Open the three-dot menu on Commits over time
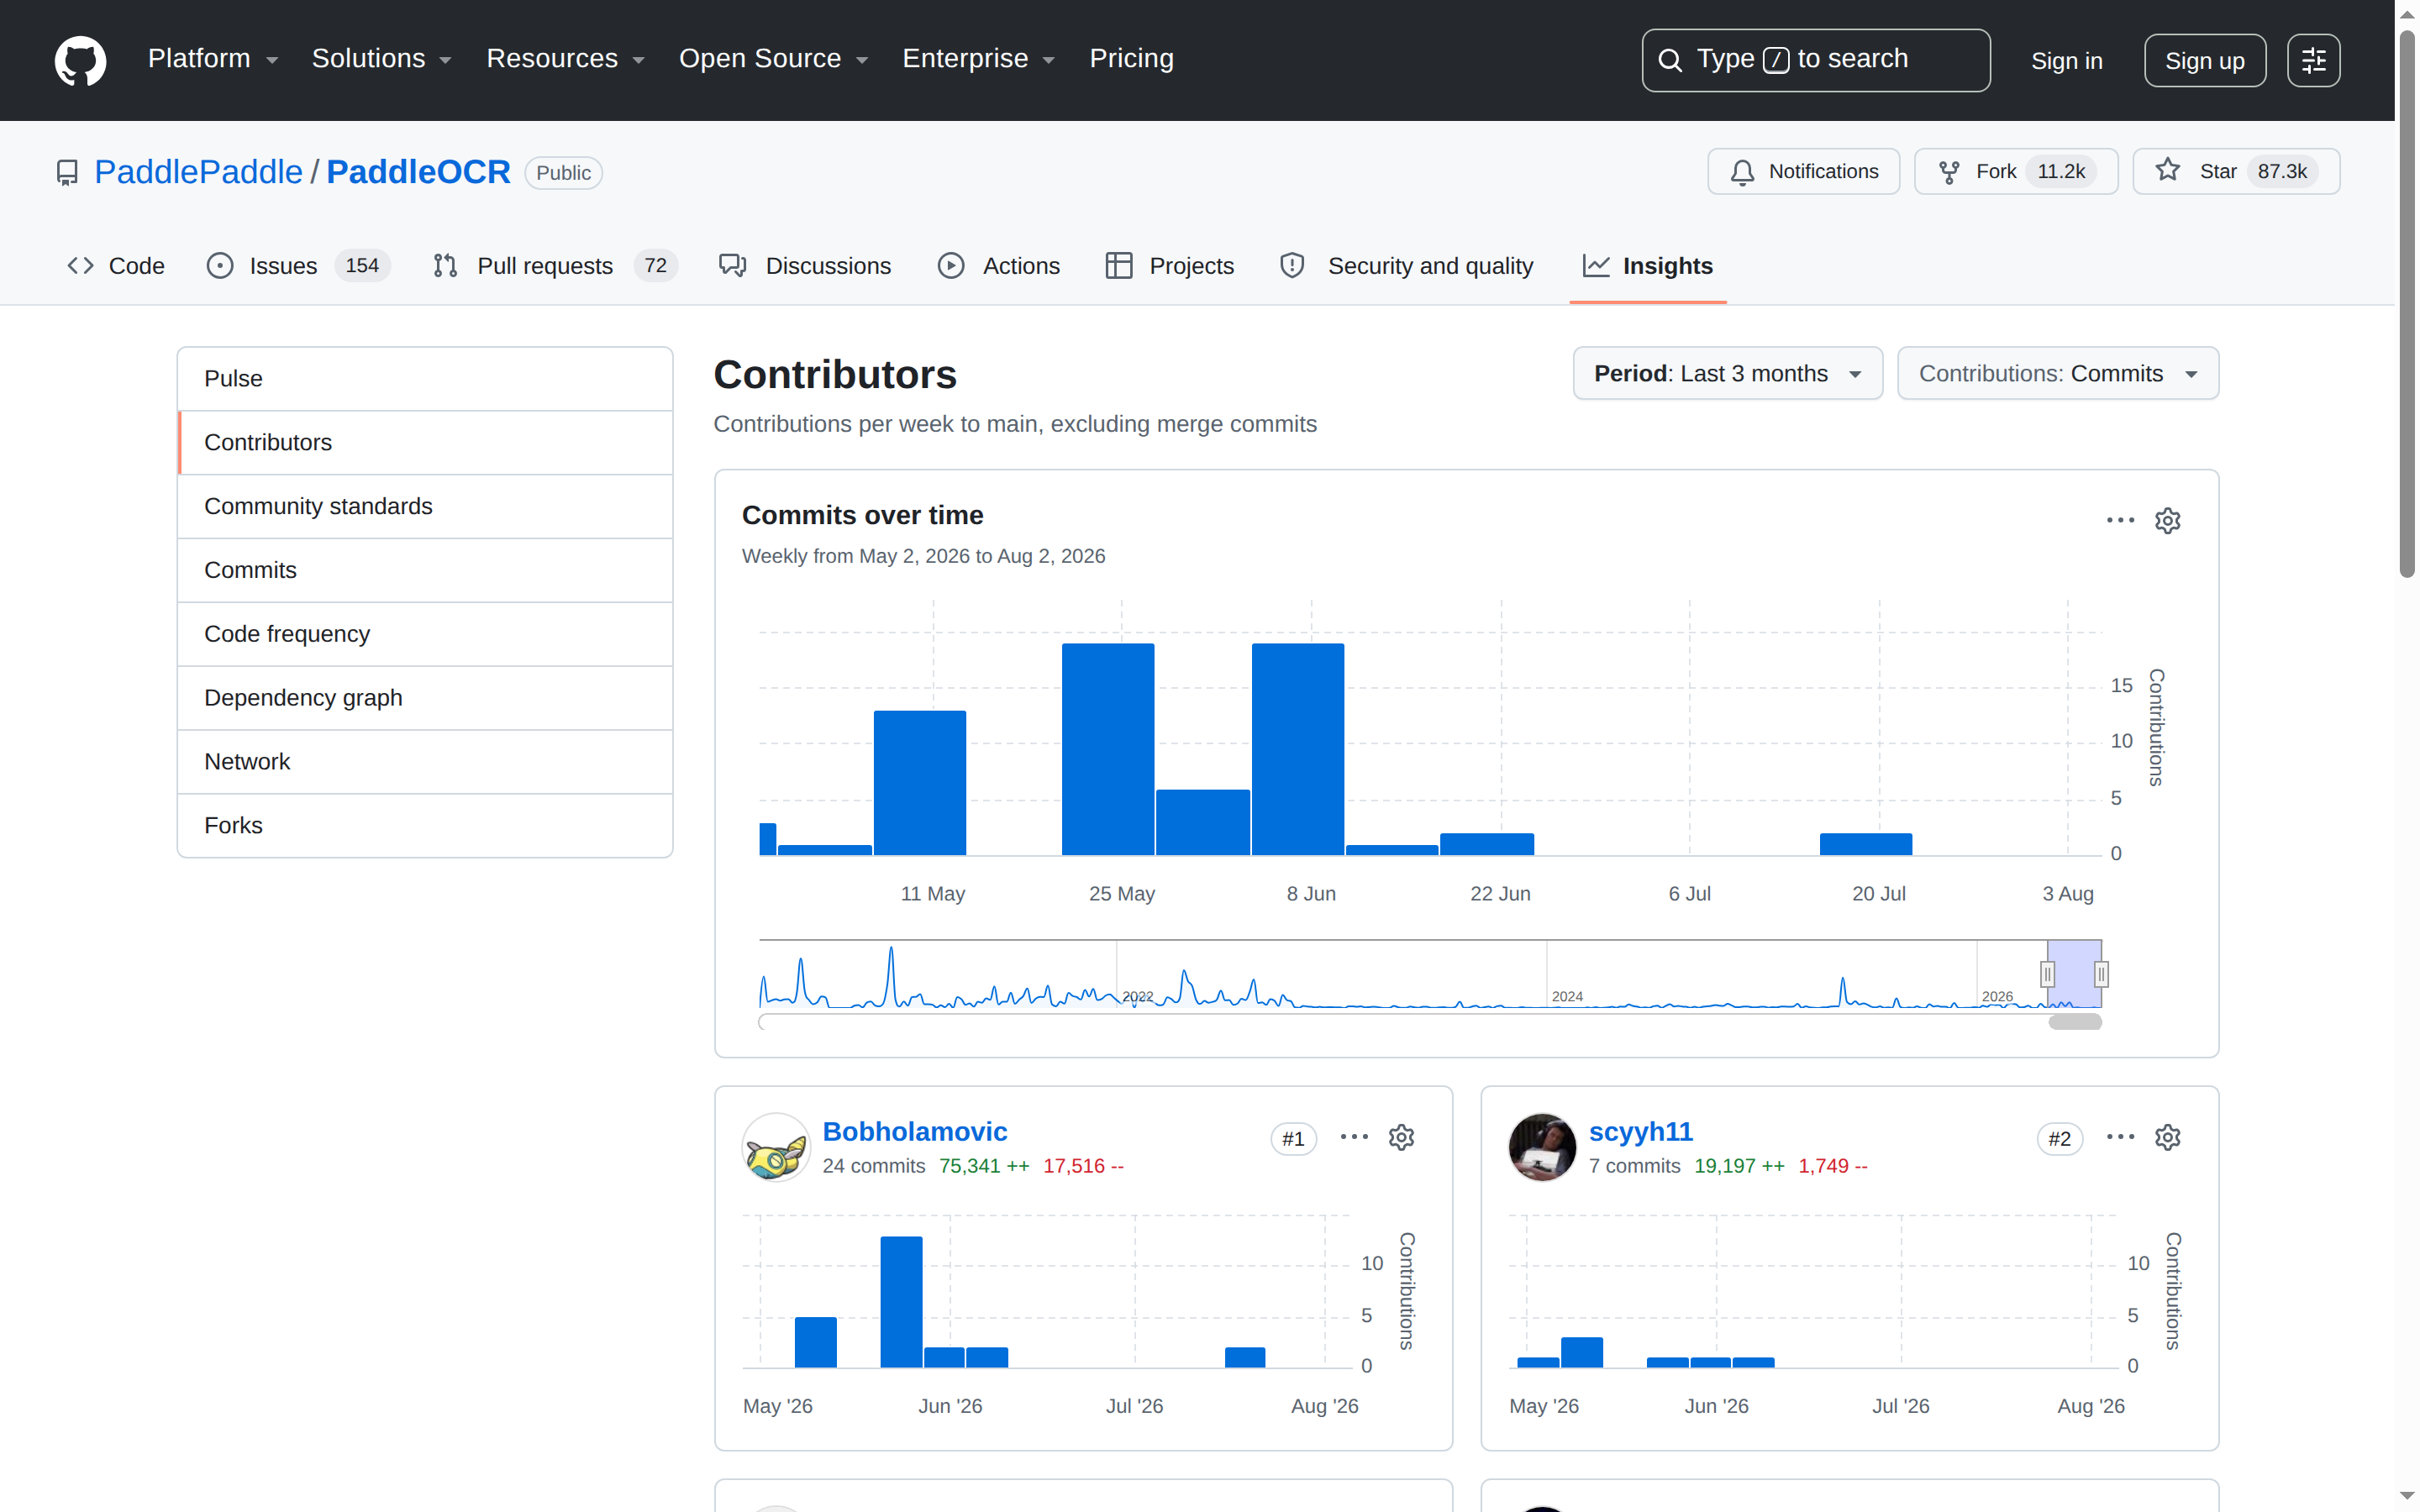The width and height of the screenshot is (2420, 1512). (x=2119, y=521)
